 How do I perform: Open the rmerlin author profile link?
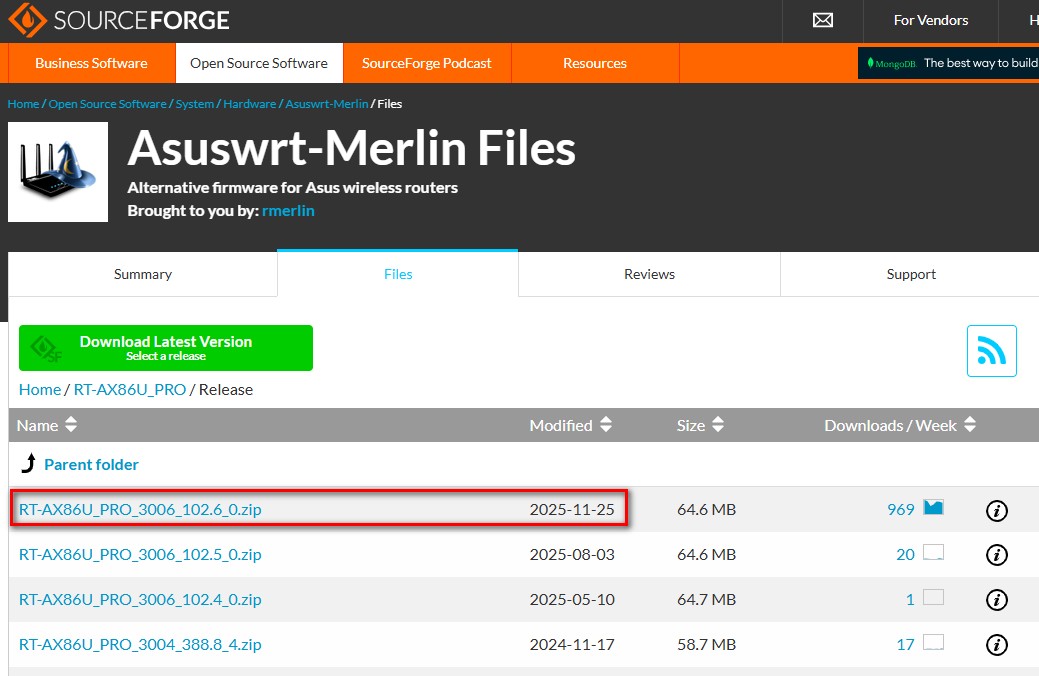pyautogui.click(x=288, y=211)
